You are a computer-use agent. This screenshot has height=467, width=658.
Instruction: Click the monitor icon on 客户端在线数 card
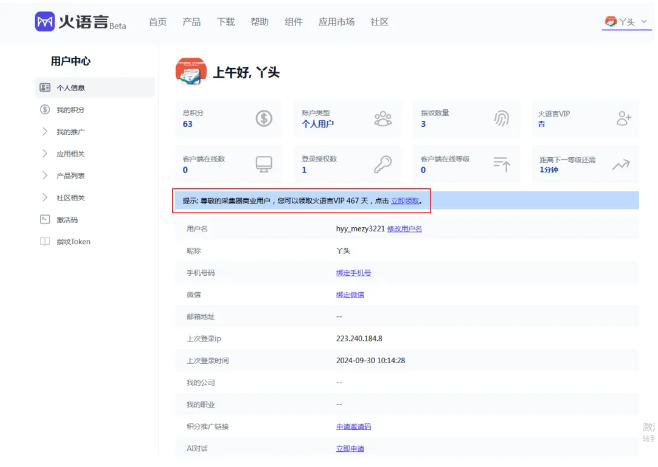coord(264,164)
